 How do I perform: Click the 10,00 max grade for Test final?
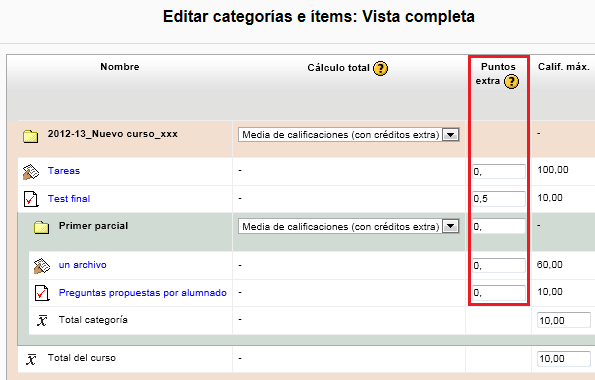(x=550, y=198)
